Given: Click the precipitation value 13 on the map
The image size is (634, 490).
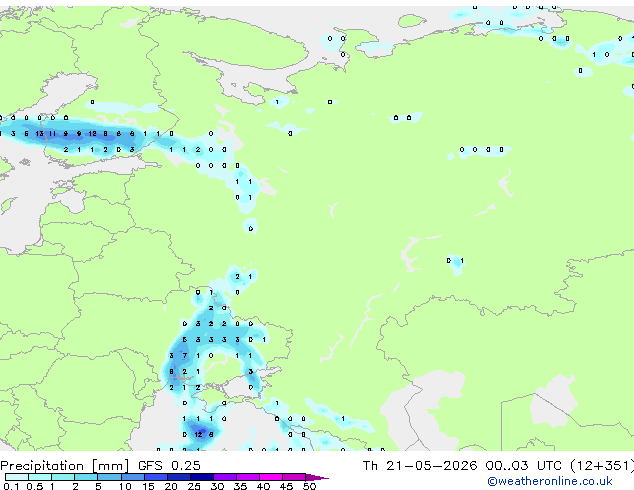Looking at the screenshot, I should click(x=39, y=133).
